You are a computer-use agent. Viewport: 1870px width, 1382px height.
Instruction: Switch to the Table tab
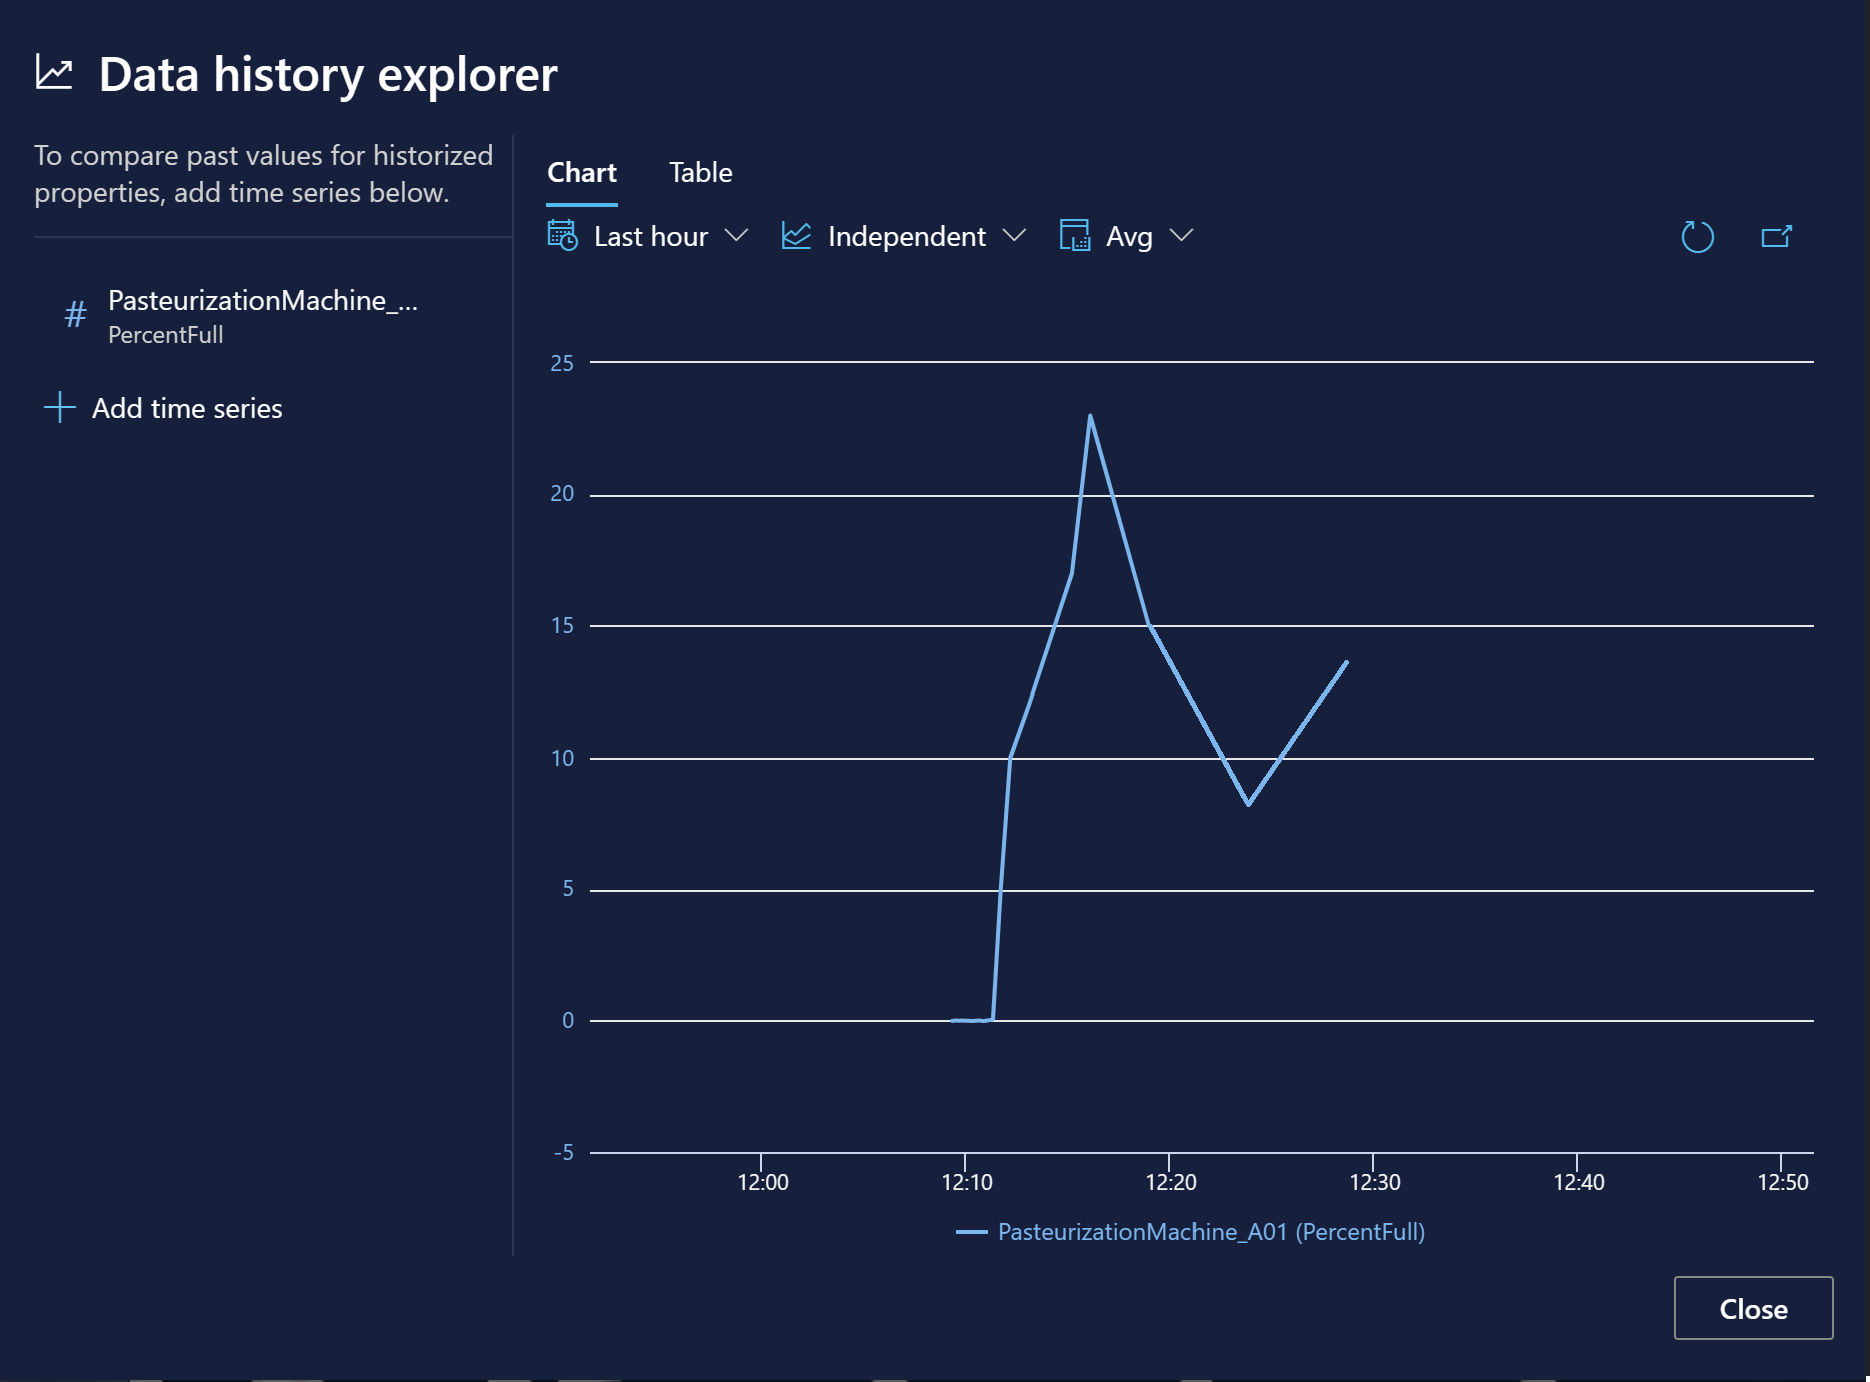[700, 173]
